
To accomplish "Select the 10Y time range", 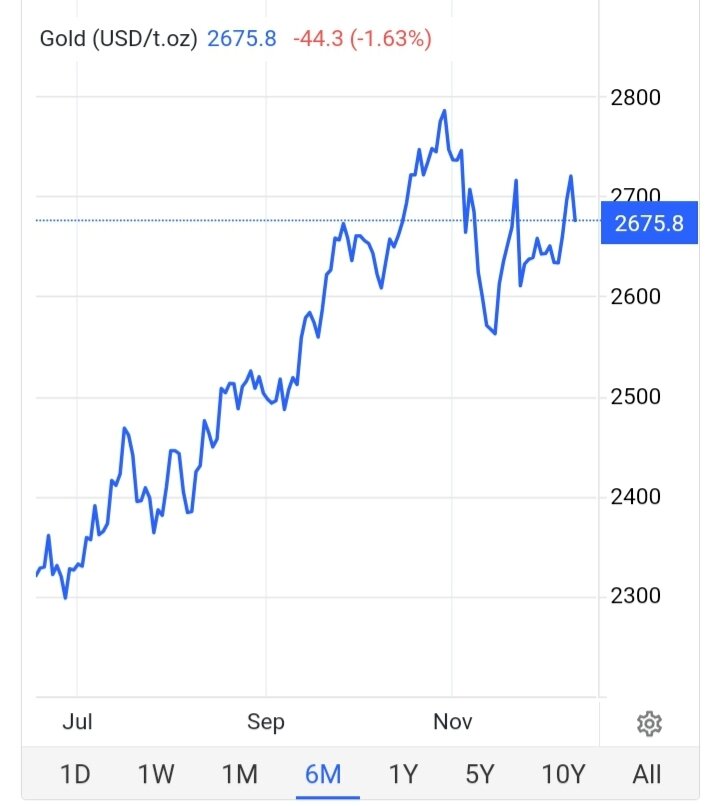I will click(563, 774).
